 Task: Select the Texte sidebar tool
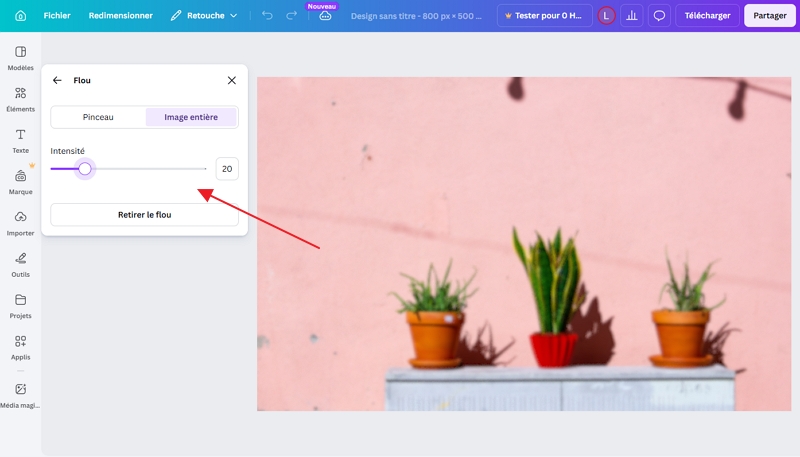(x=20, y=141)
